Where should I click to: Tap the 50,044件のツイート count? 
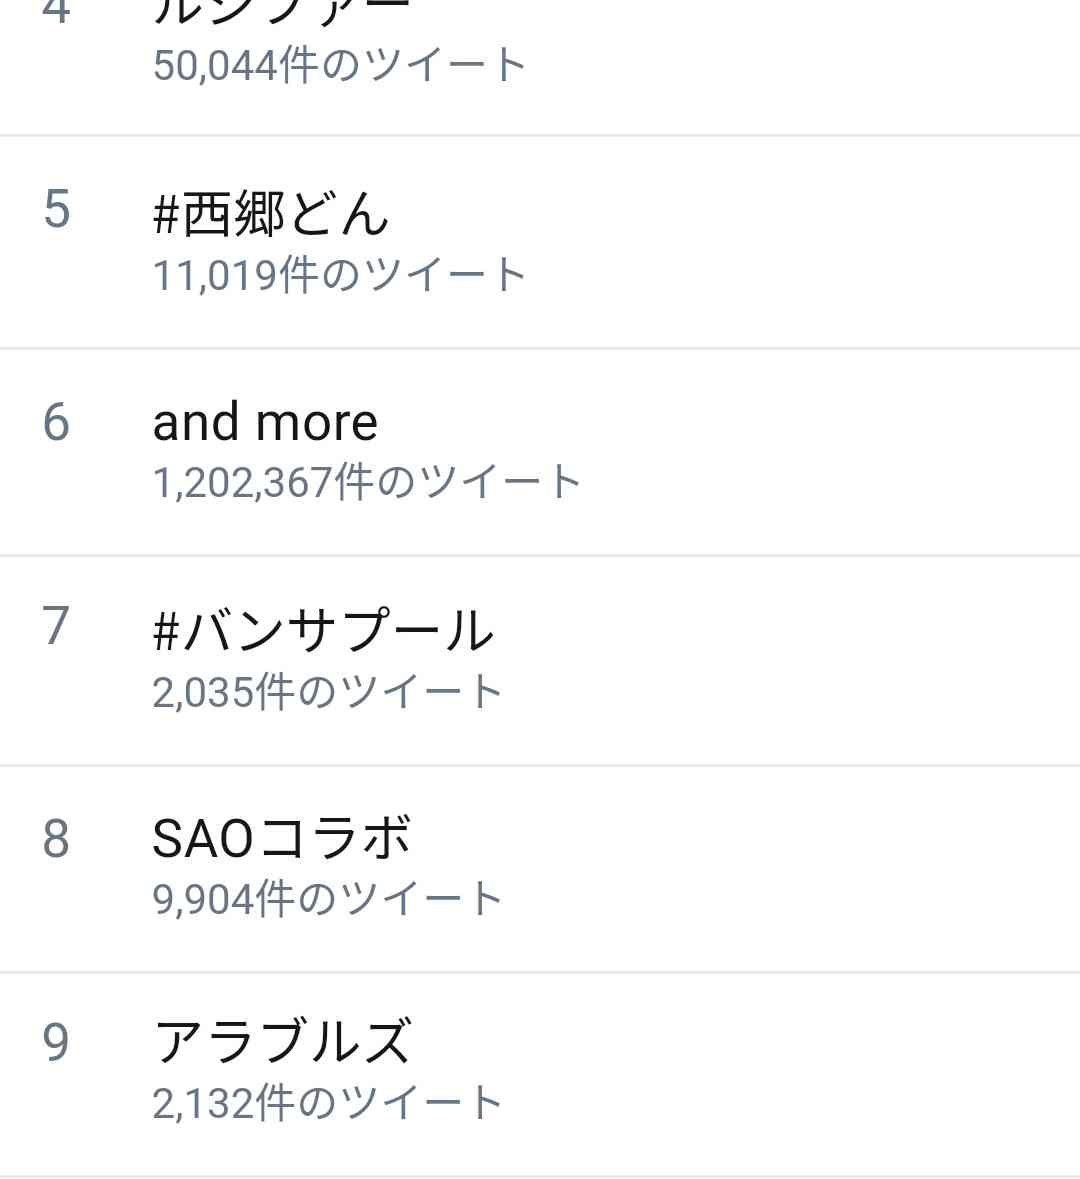[339, 65]
